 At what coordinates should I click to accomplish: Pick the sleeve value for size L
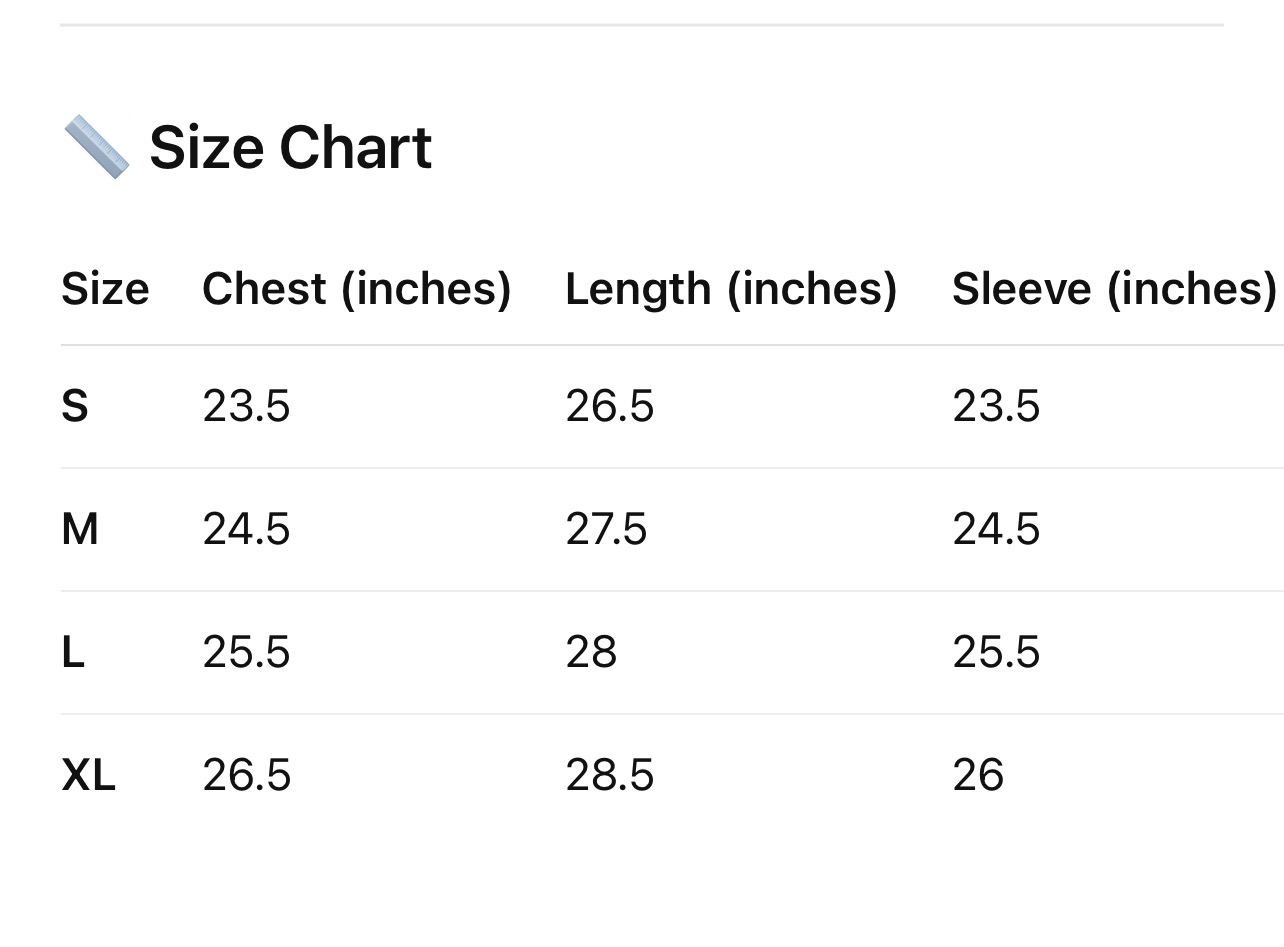point(996,653)
